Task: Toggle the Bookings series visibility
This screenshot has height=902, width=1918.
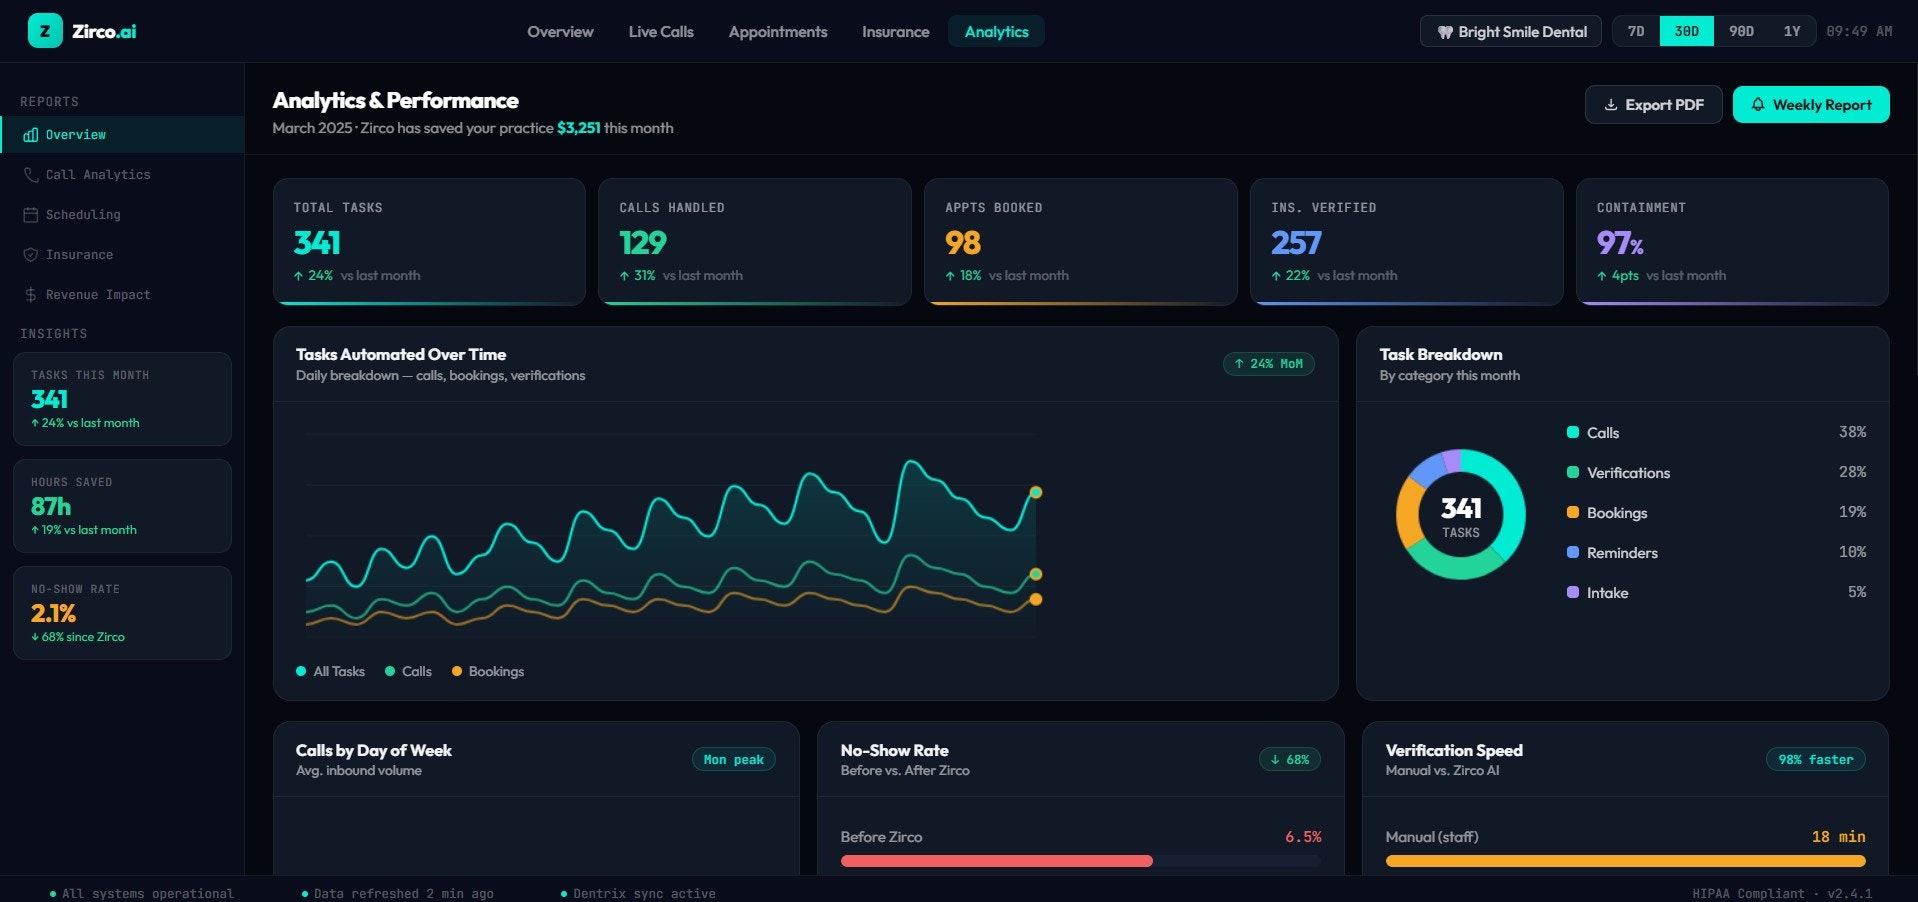Action: (x=488, y=671)
